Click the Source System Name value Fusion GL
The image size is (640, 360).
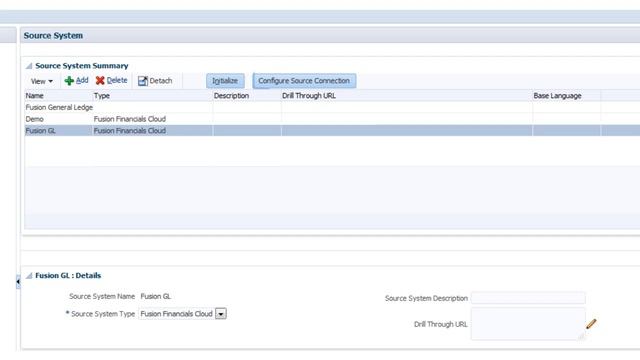click(x=156, y=297)
